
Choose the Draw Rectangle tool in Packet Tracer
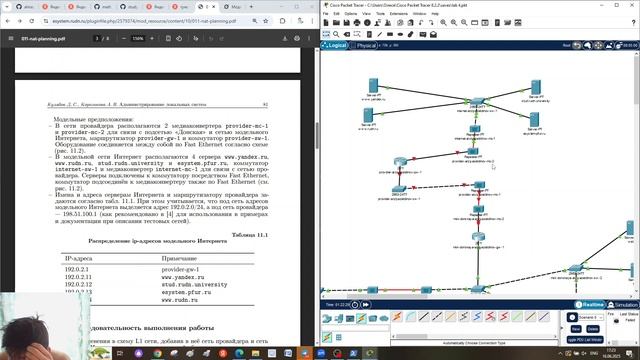(x=390, y=34)
